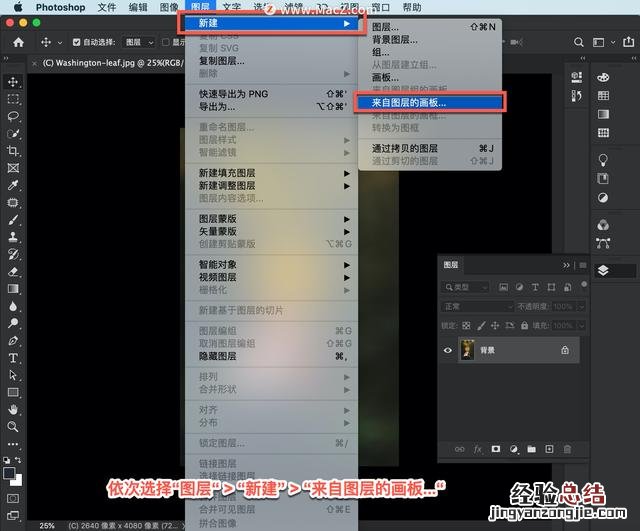The image size is (640, 531).
Task: Click 快速导出为 PNG menu entry
Action: (236, 93)
